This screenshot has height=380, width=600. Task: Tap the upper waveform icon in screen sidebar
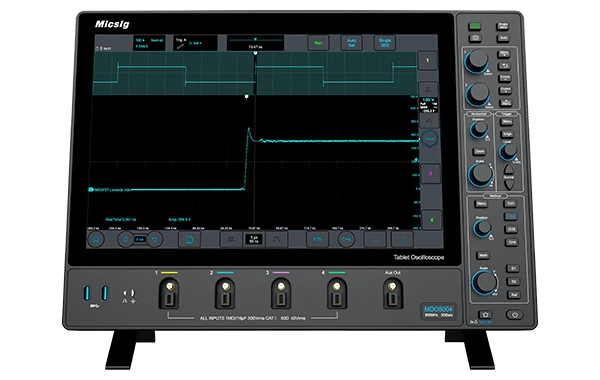428,89
